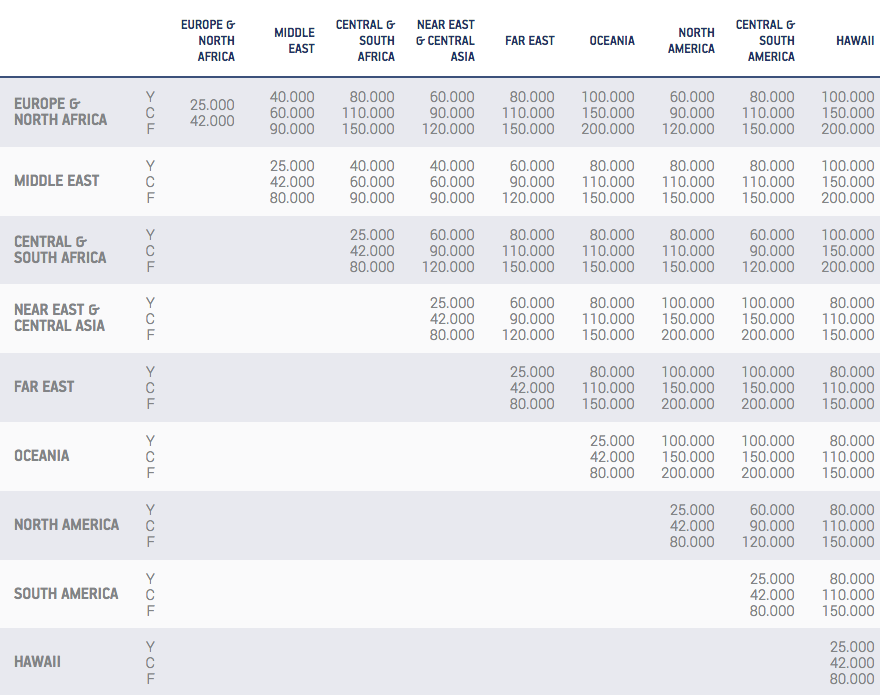Select the FAR EAST column header
The image size is (880, 695).
click(530, 41)
